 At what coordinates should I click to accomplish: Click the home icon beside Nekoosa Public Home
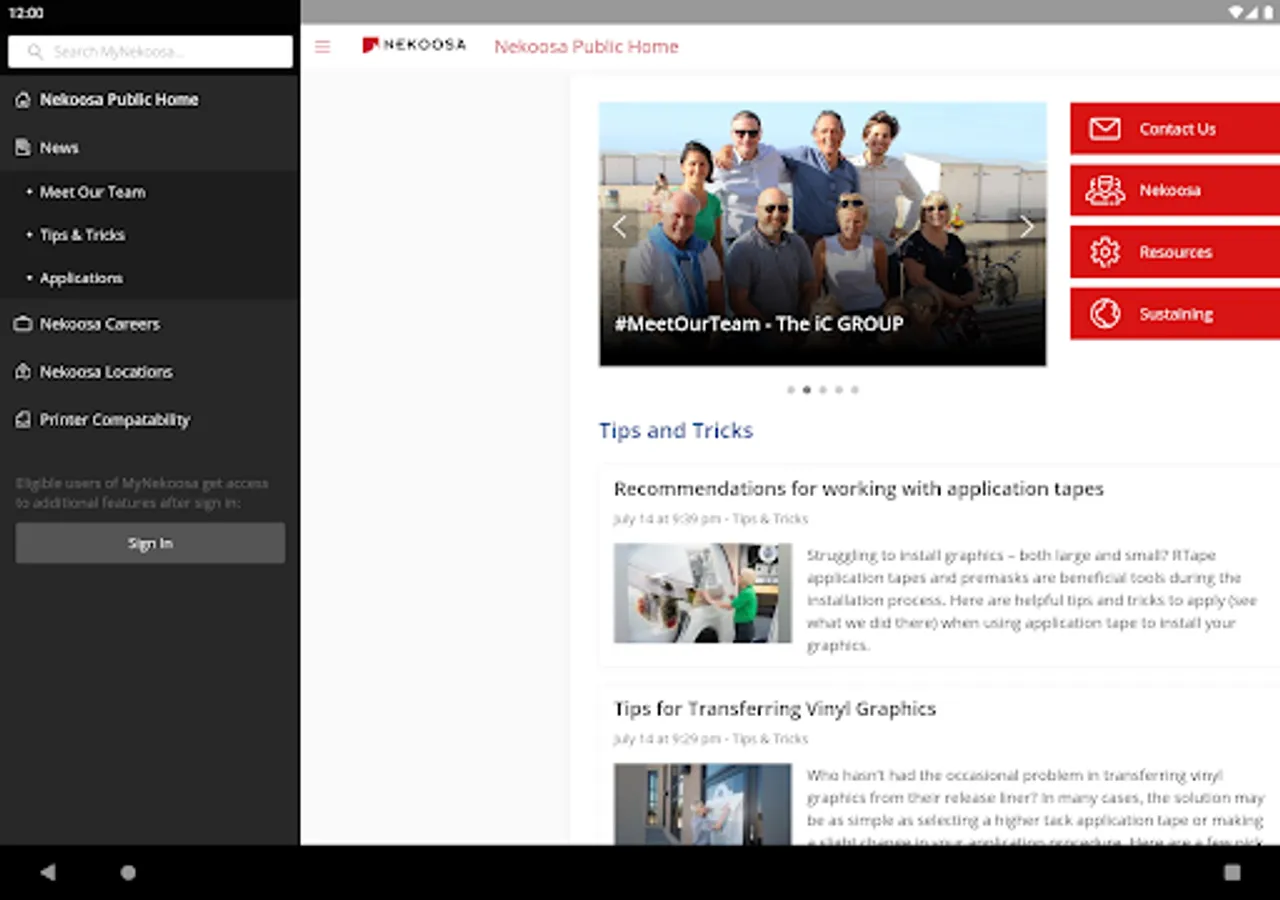coord(23,100)
